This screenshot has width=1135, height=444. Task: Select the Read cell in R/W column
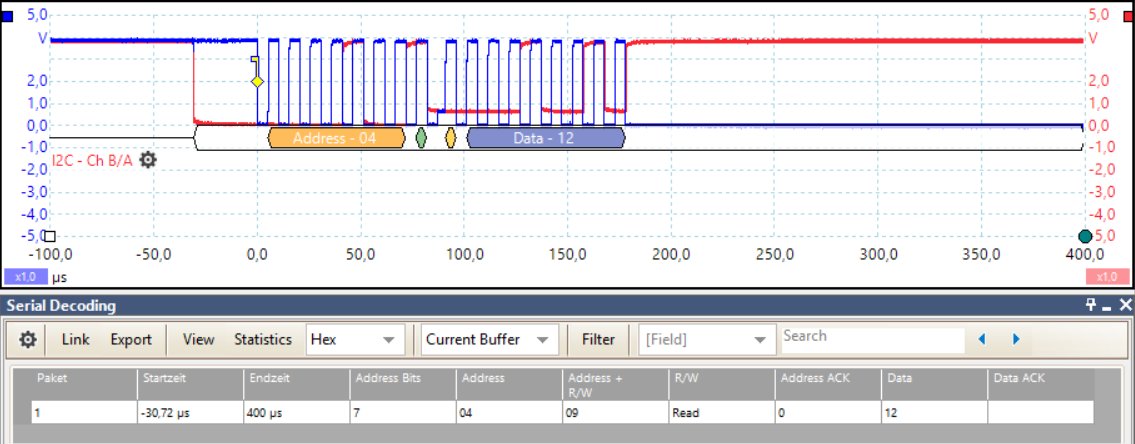tap(722, 413)
